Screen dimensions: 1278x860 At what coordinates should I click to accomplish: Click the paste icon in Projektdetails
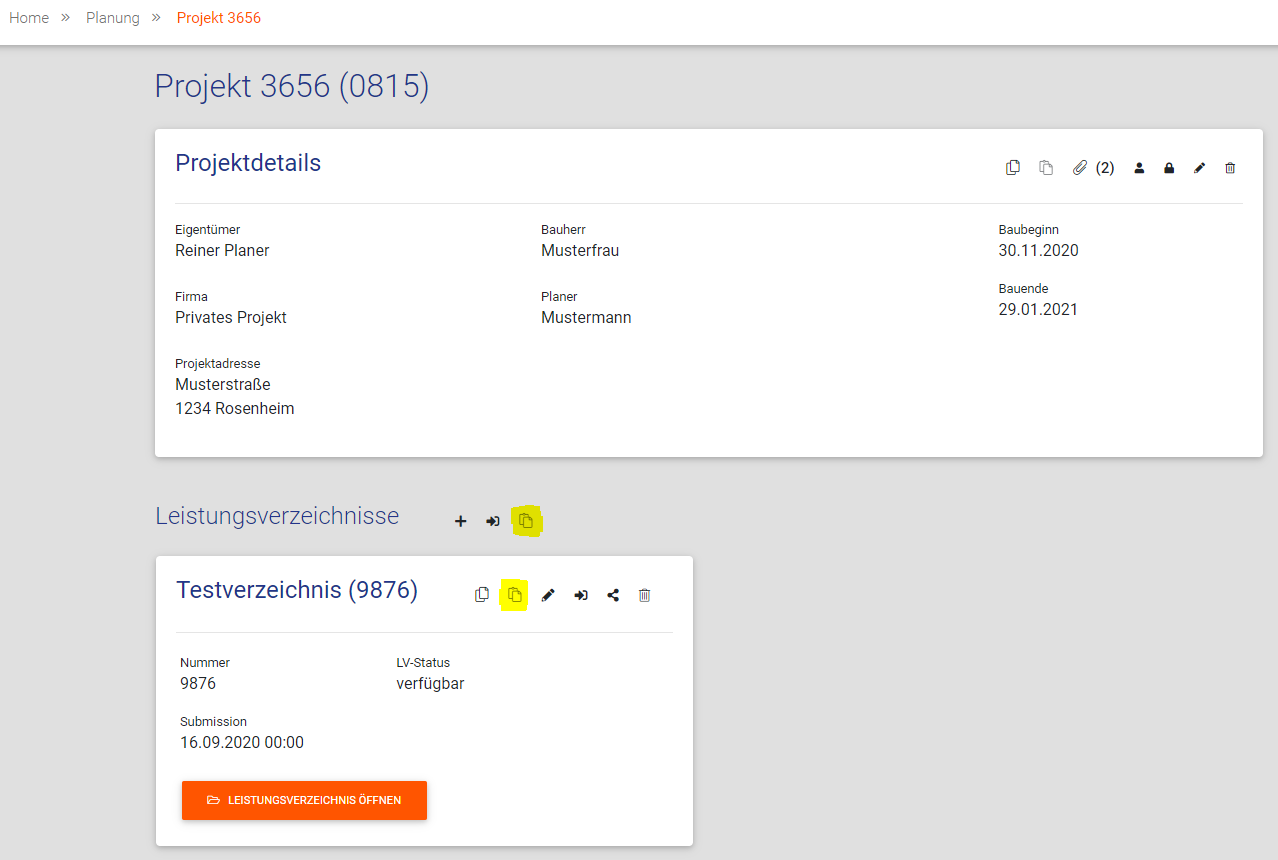point(1046,168)
